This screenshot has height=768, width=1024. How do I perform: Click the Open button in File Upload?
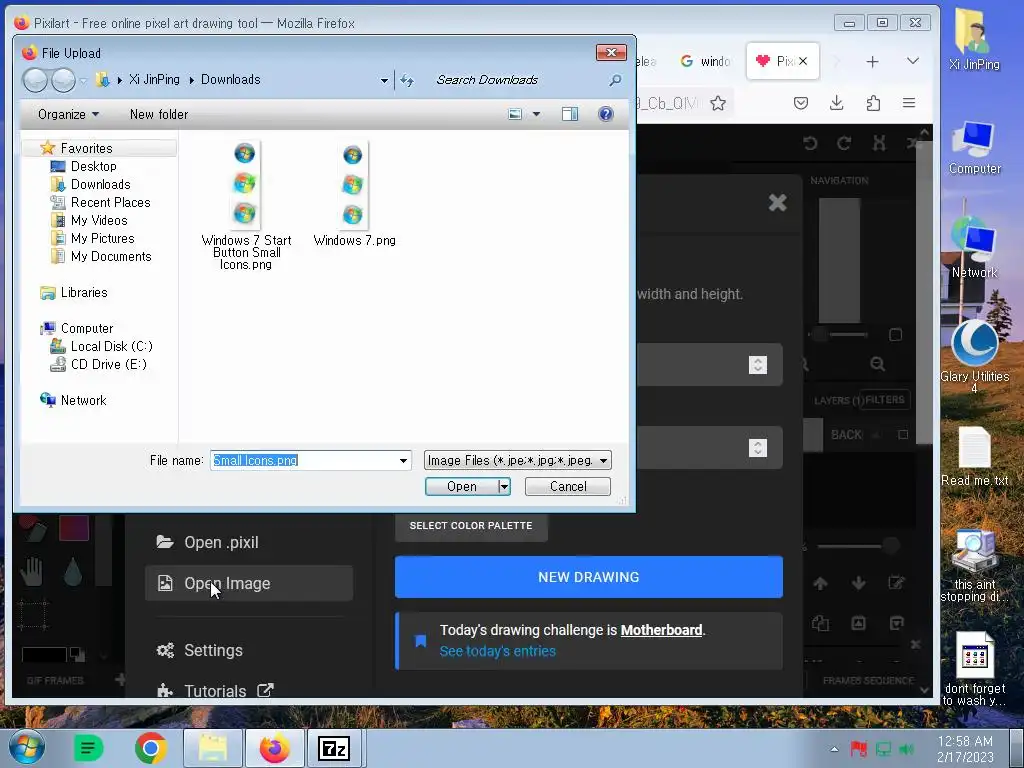tap(462, 487)
